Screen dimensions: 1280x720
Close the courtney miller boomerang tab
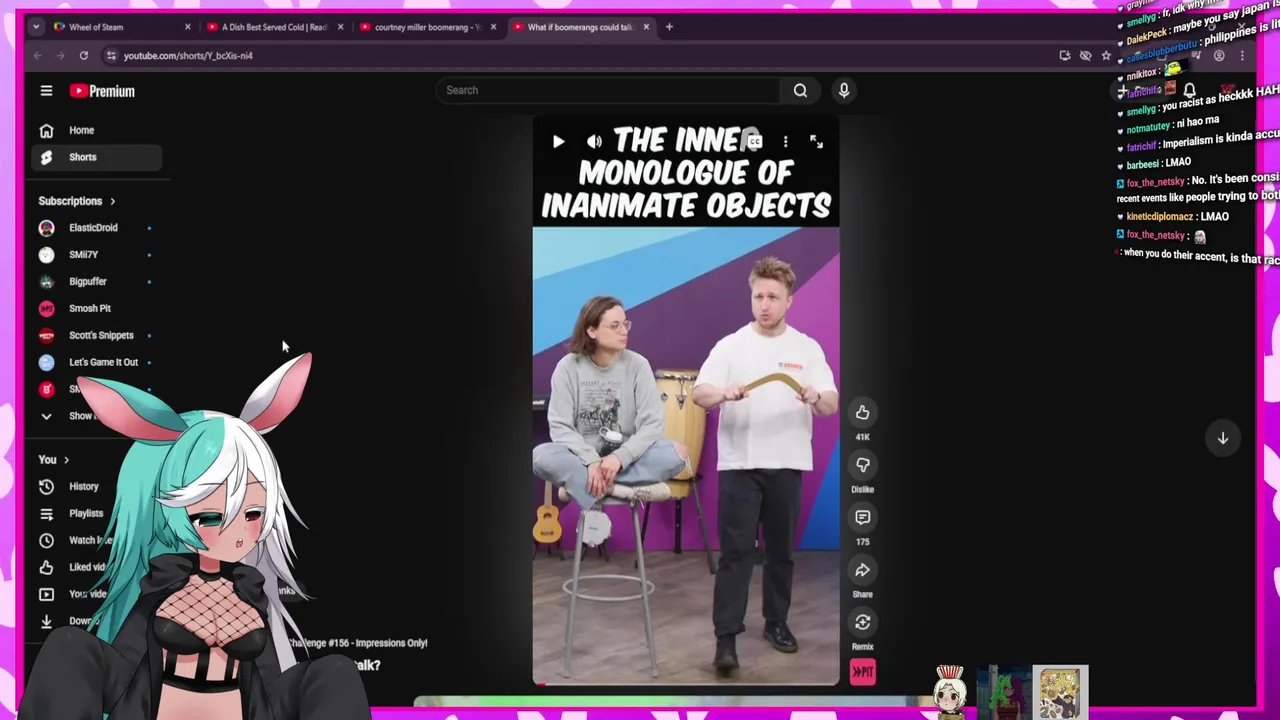pos(493,27)
